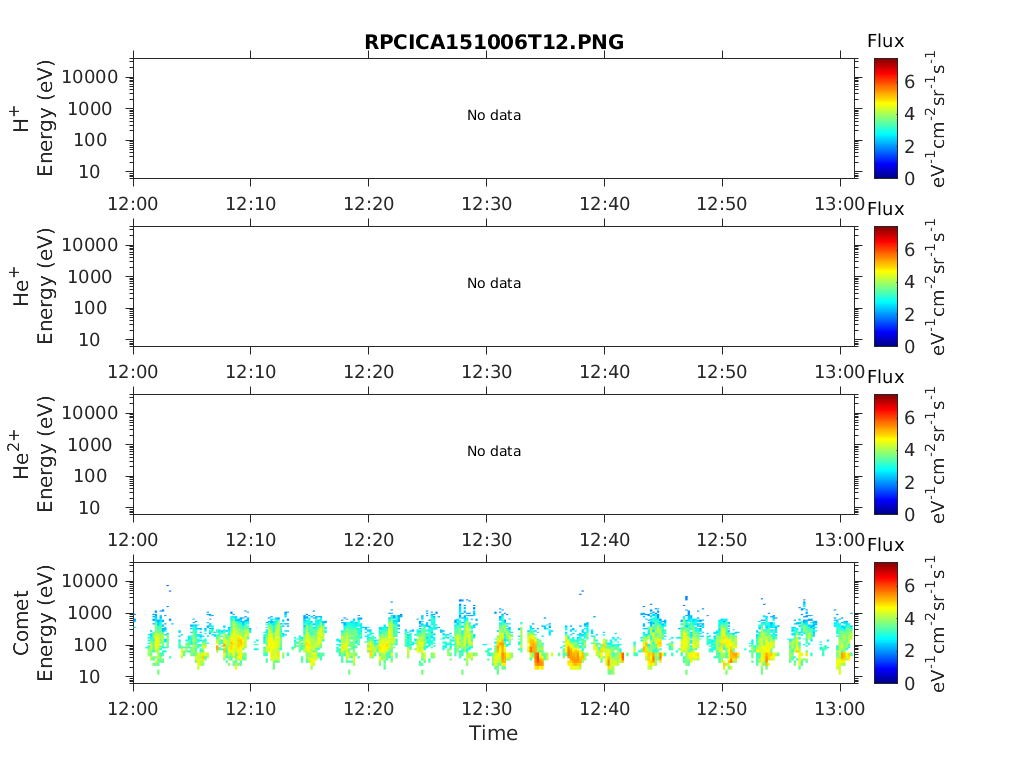Viewport: 1024px width, 768px height.
Task: Click the 12:50 tick label under He+ panel
Action: [722, 372]
